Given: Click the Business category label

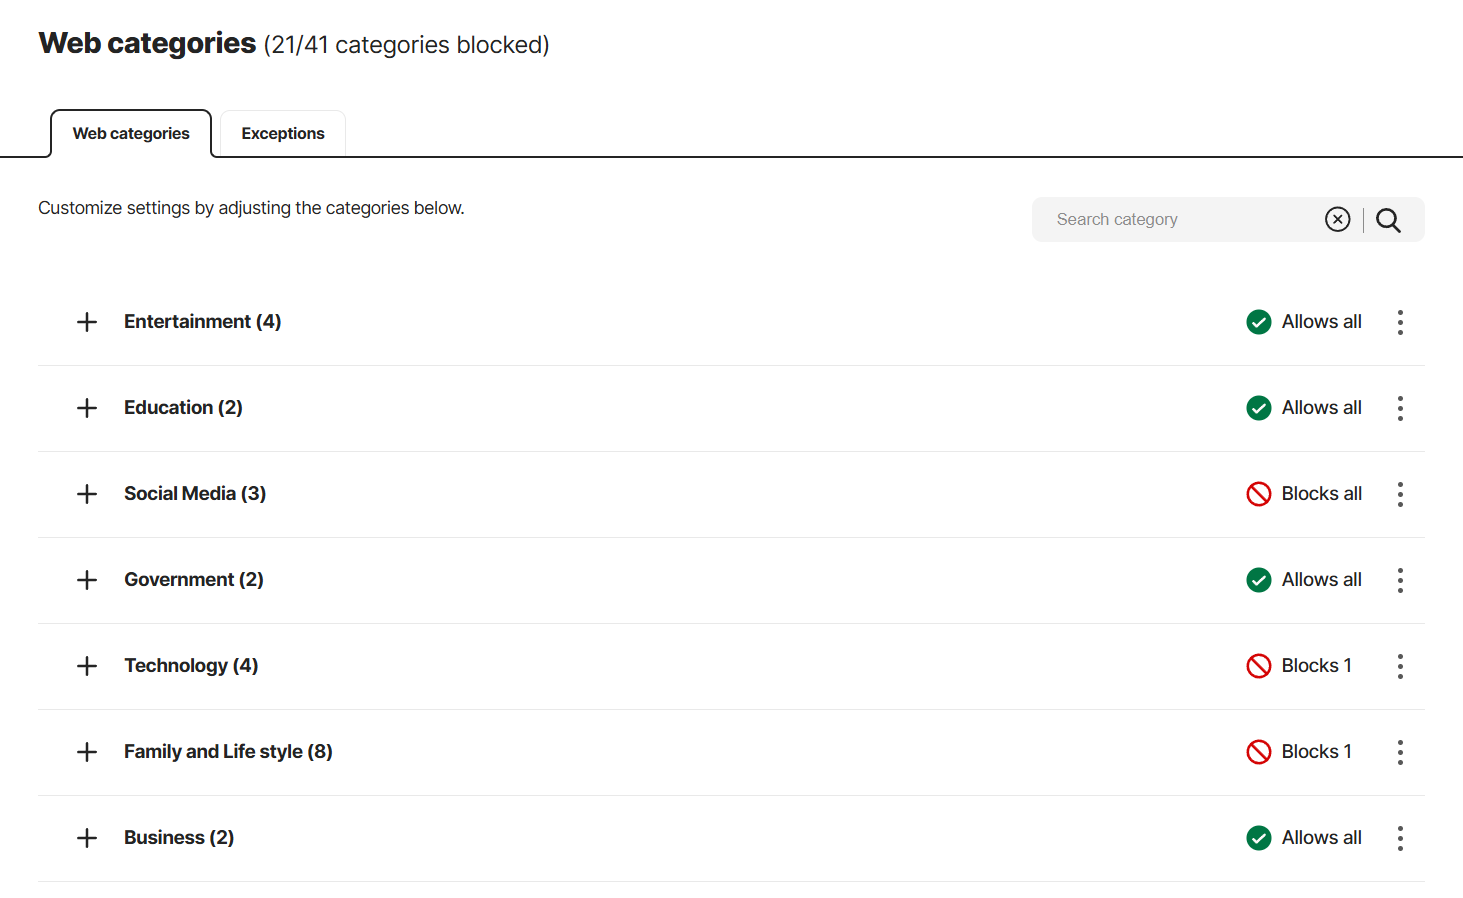Looking at the screenshot, I should click(x=178, y=837).
